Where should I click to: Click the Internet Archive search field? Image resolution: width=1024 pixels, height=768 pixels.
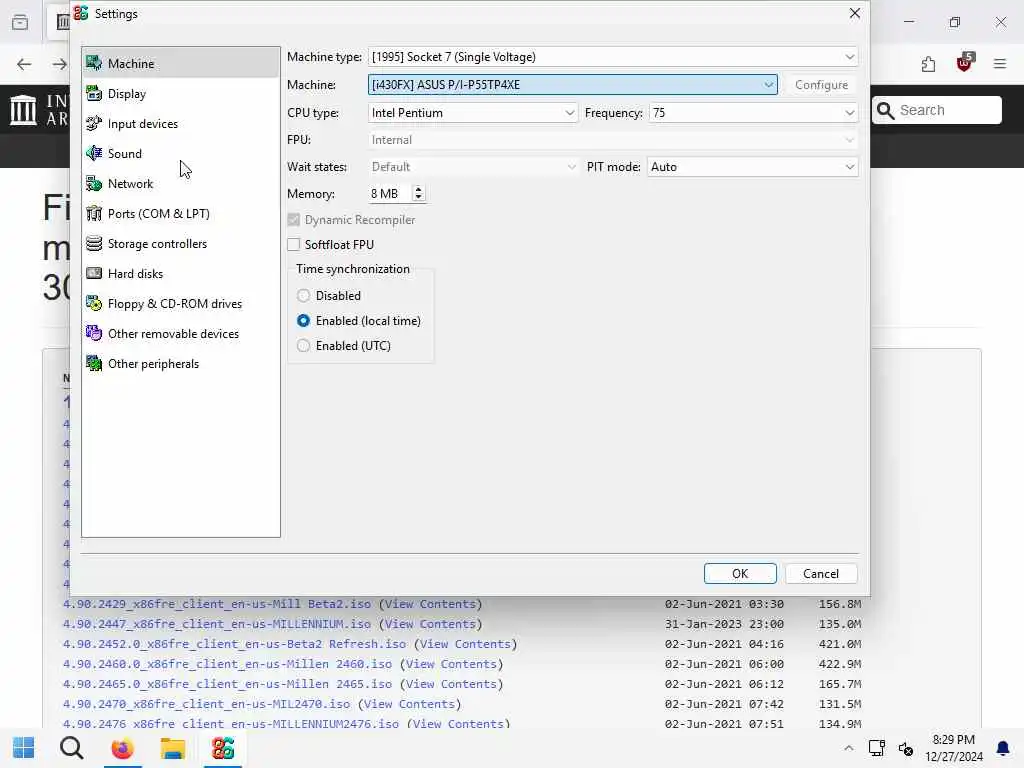coord(936,110)
